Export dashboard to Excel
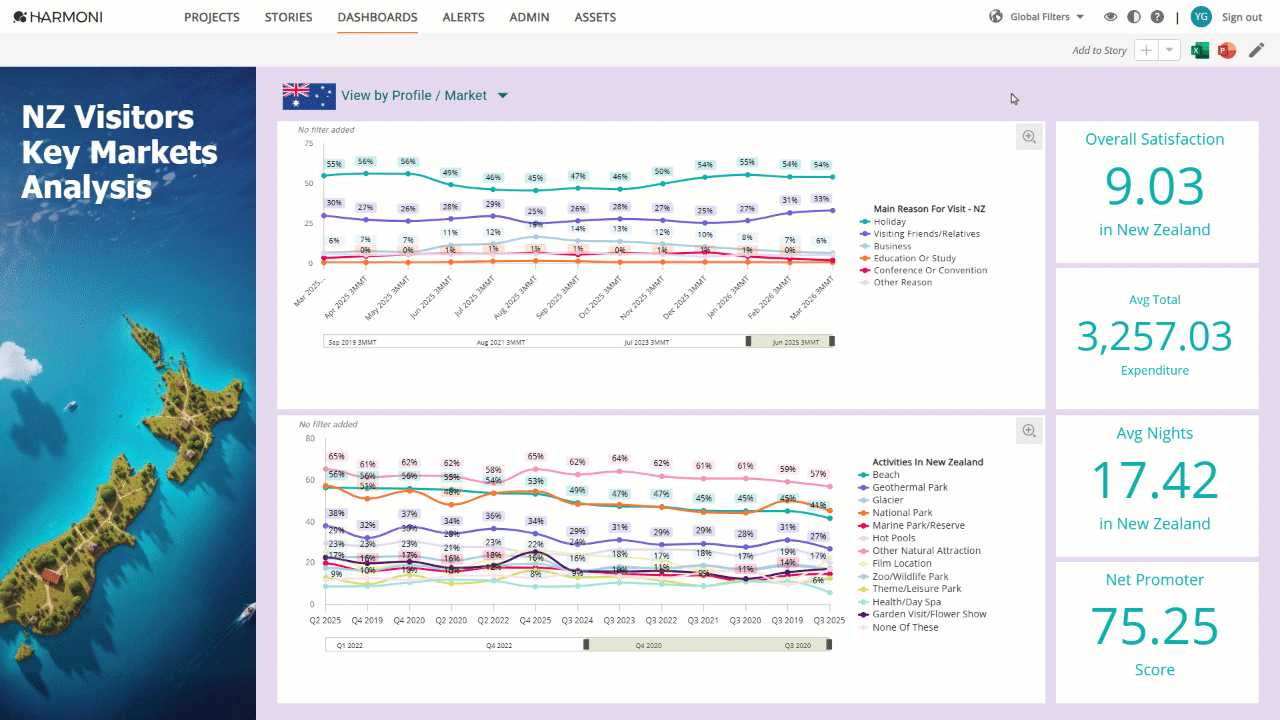This screenshot has width=1280, height=720. coord(1200,50)
